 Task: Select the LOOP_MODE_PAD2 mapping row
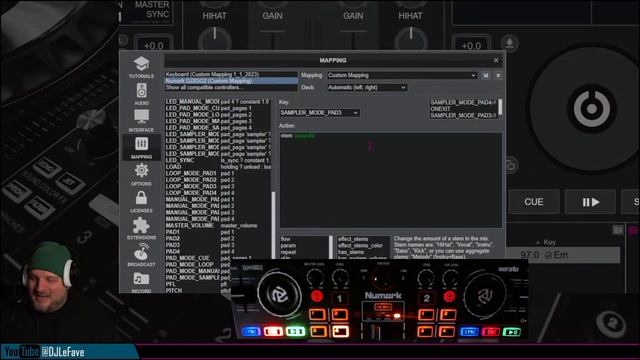(218, 180)
